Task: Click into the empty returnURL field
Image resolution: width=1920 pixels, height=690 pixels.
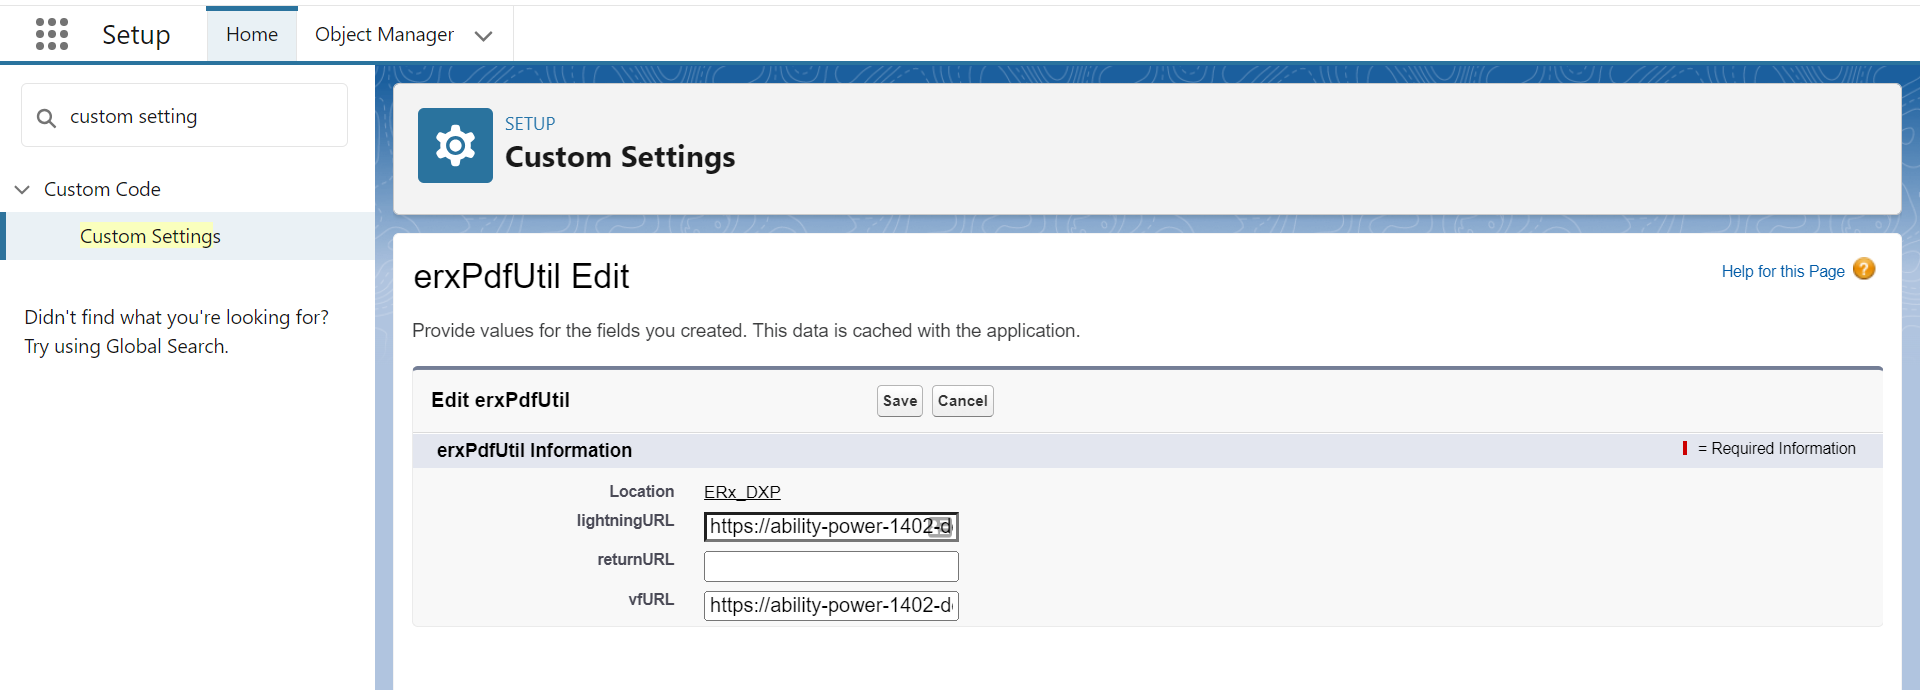Action: tap(831, 566)
